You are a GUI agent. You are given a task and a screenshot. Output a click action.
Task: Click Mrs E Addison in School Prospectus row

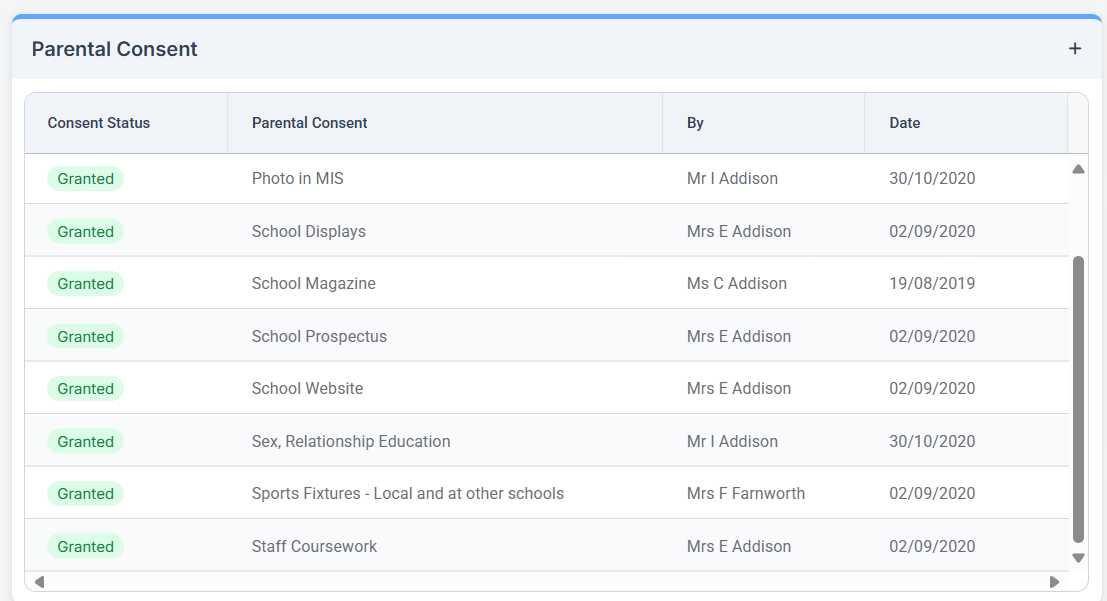(738, 337)
